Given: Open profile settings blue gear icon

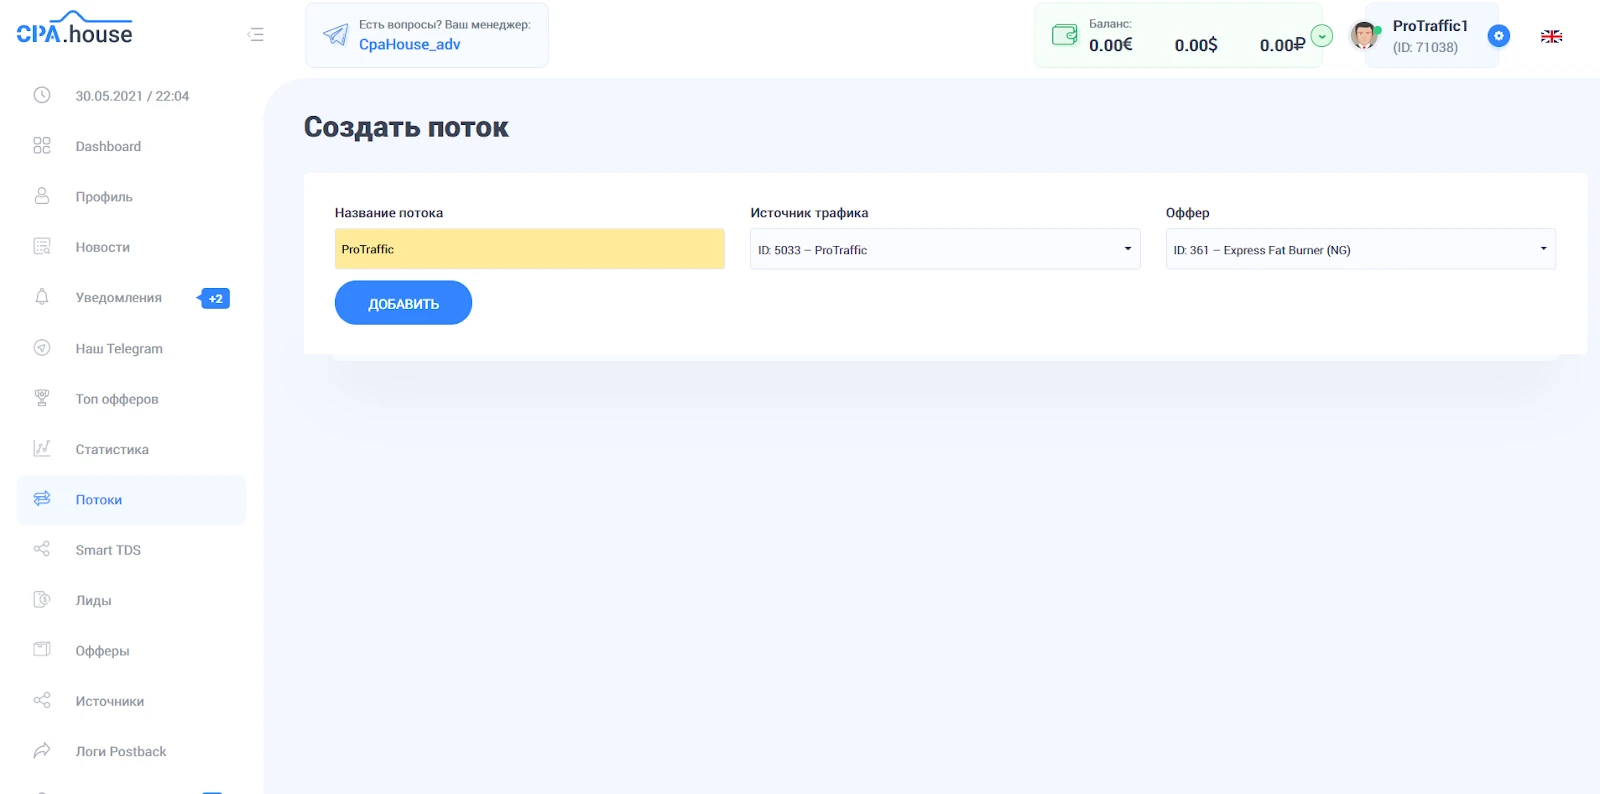Looking at the screenshot, I should 1498,36.
